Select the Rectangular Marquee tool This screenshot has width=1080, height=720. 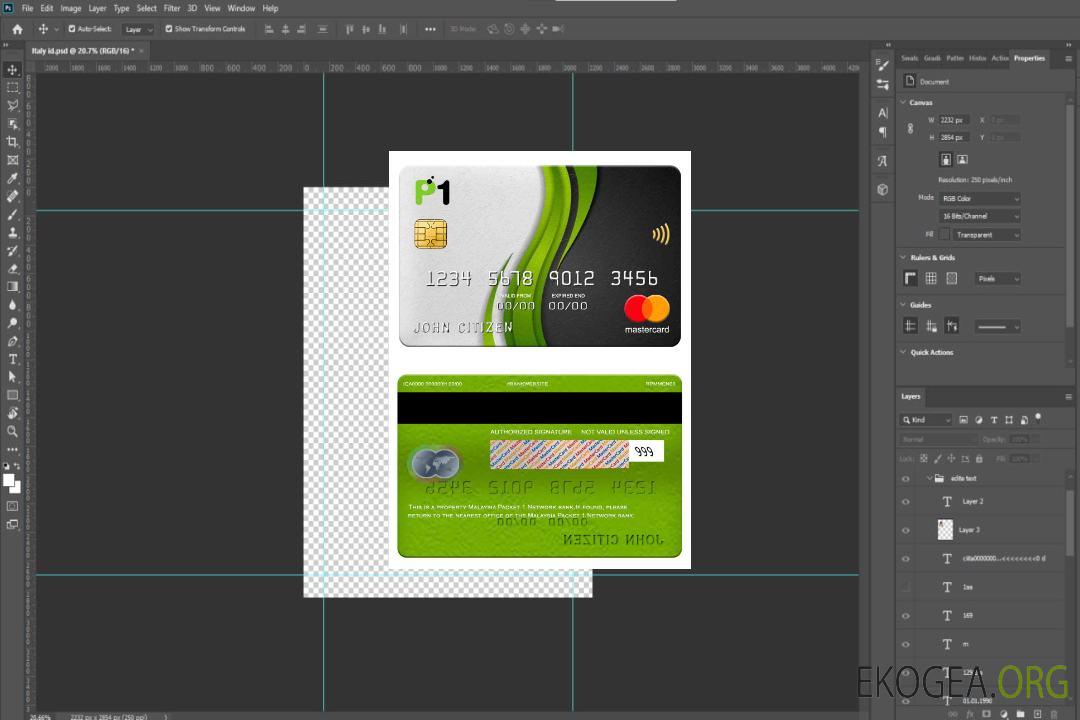tap(12, 88)
